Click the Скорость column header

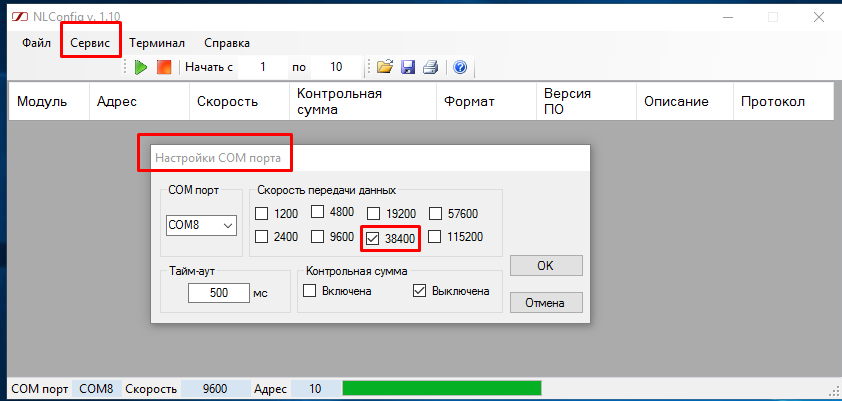(239, 101)
